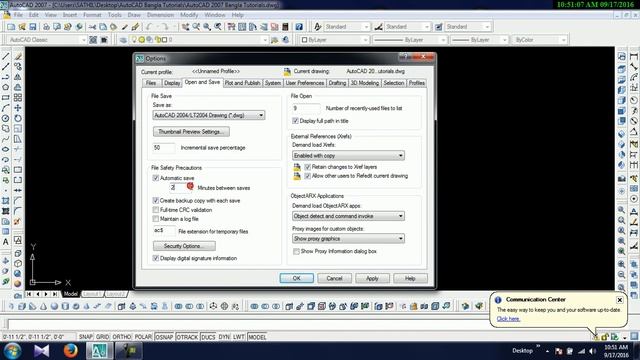Select the Array modify tool
Image resolution: width=640 pixels, height=360 pixels.
(18, 98)
